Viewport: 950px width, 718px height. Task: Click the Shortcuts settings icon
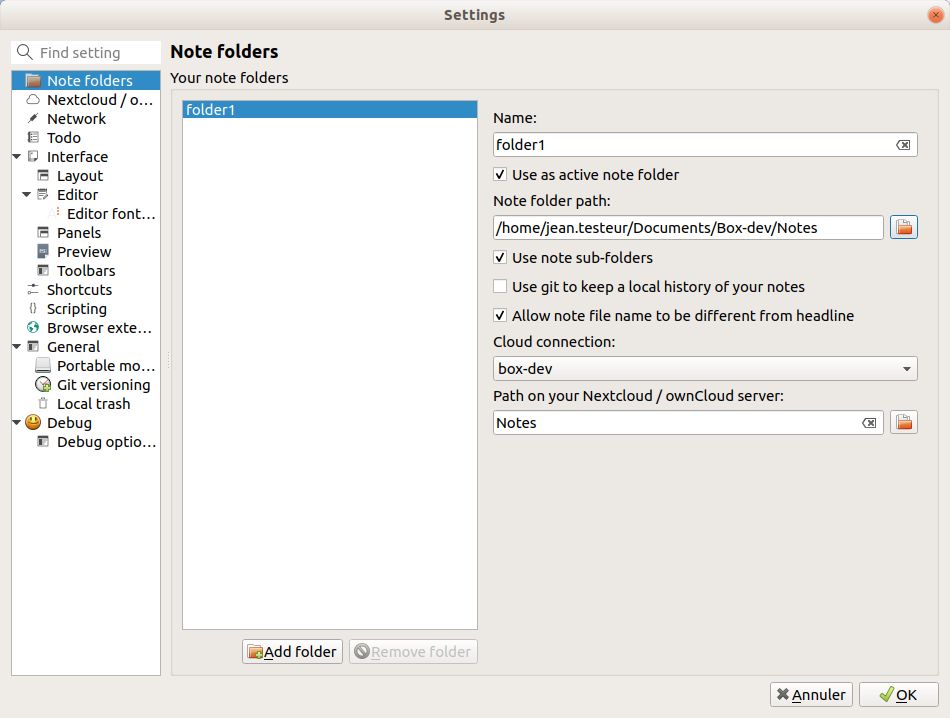[31, 289]
